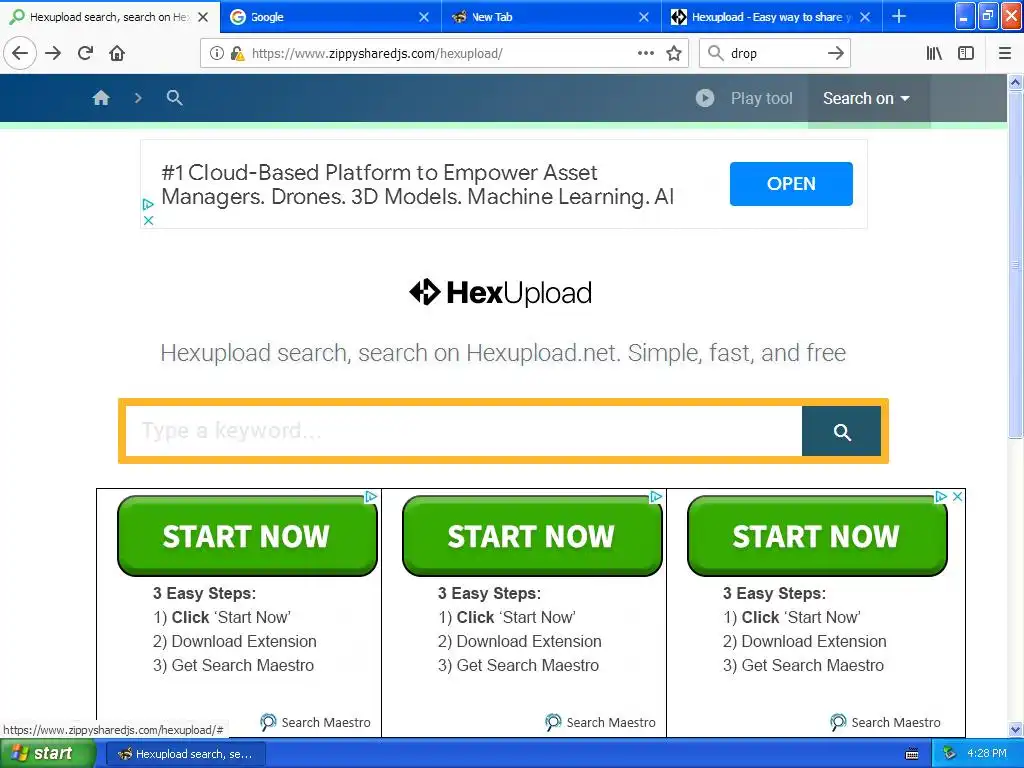Click the browser search box containing 'drop'
The height and width of the screenshot is (768, 1024).
(775, 54)
